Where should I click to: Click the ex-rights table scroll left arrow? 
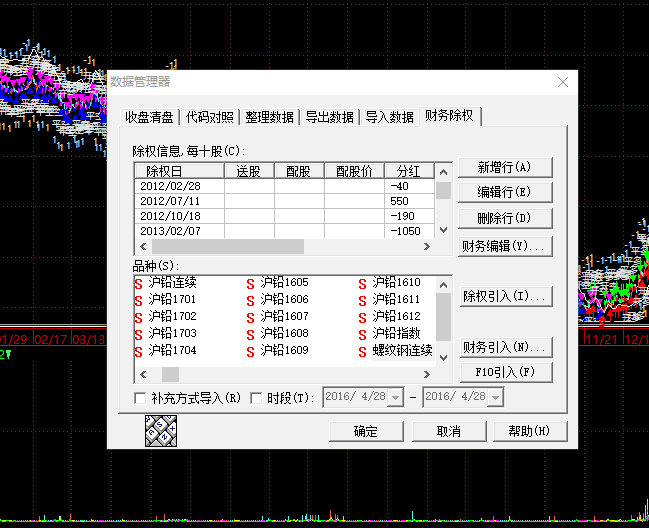[143, 247]
